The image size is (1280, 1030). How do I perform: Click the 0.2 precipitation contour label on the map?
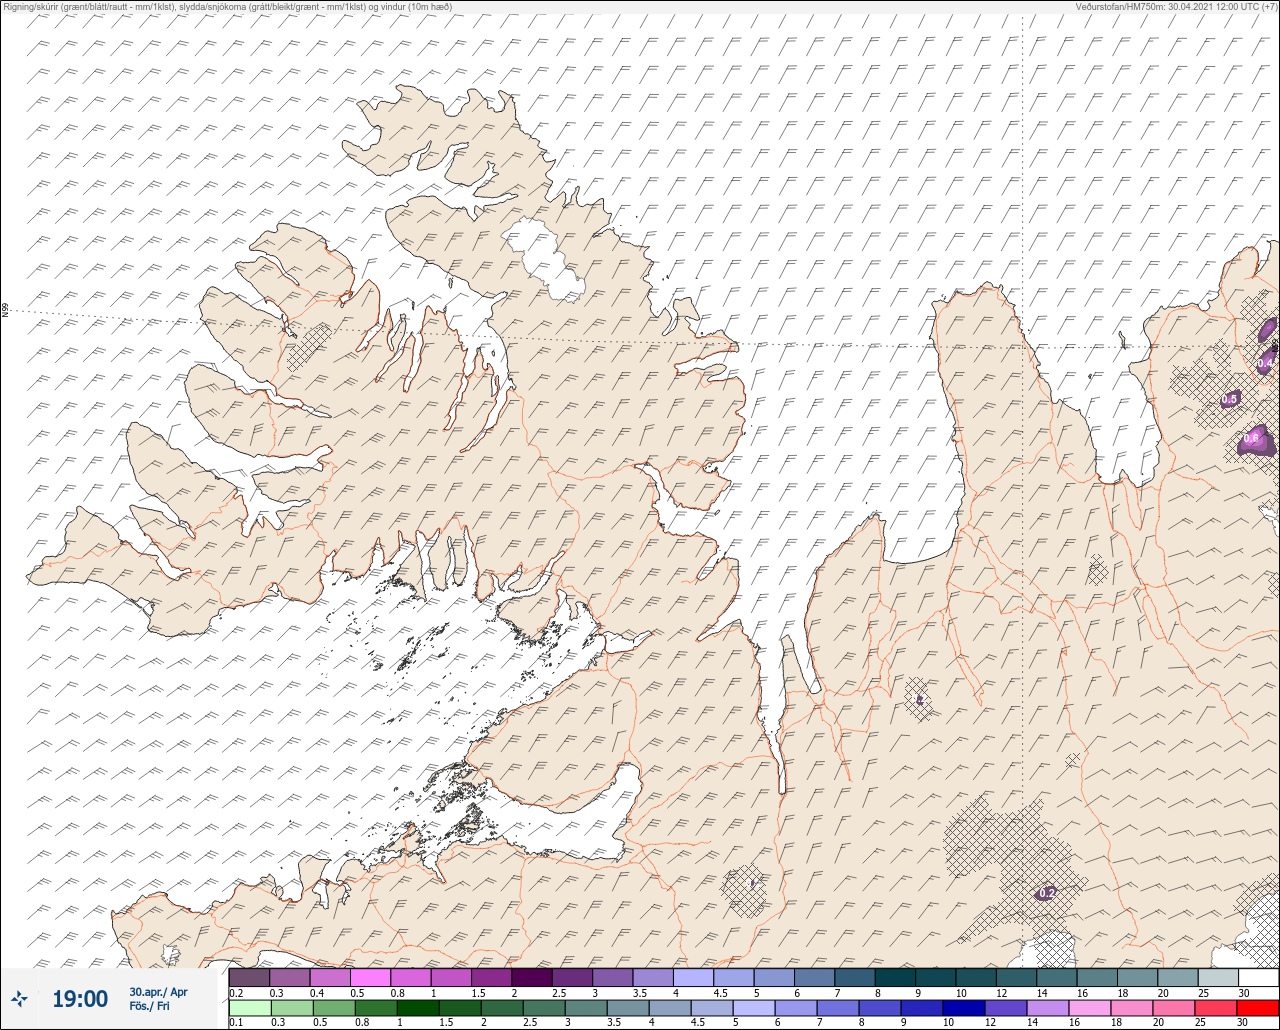pos(1047,892)
